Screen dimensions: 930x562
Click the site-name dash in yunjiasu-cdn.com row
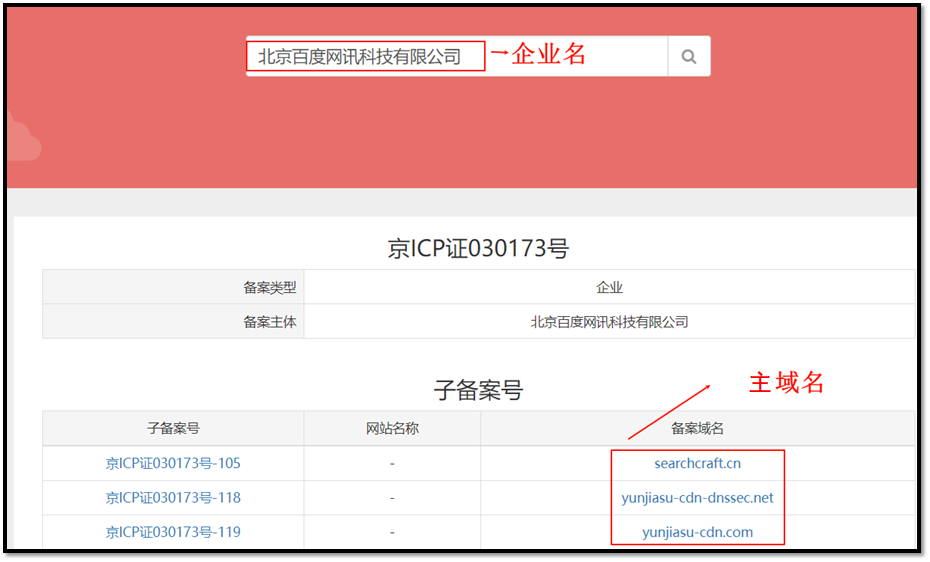[392, 532]
